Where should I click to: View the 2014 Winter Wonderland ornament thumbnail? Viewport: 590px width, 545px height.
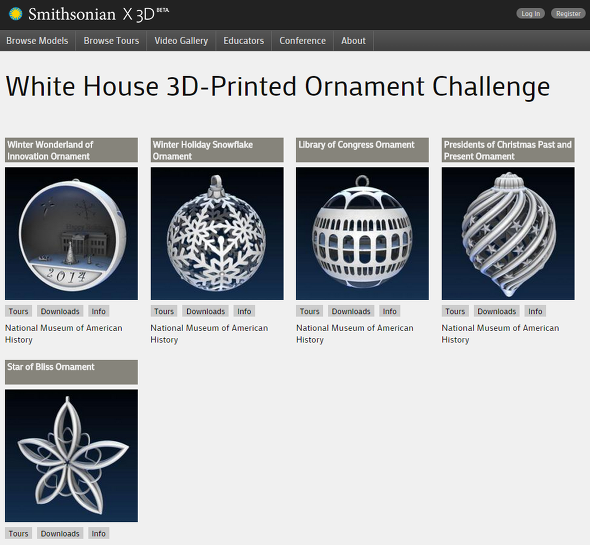[x=71, y=234]
